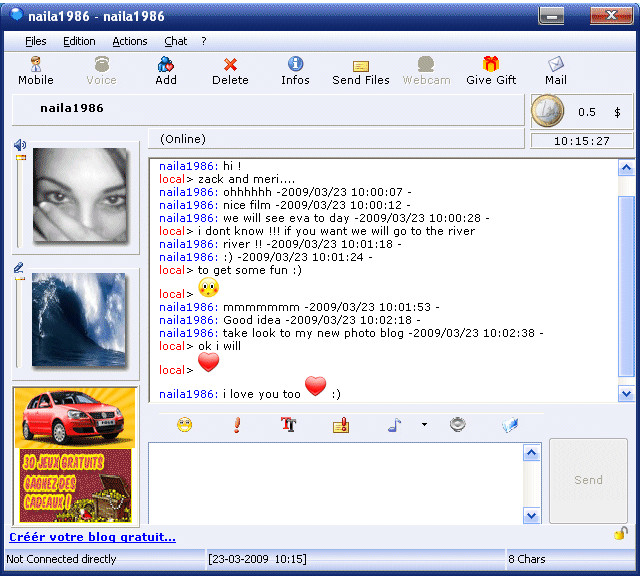
Task: Click the music note sound icon
Action: click(394, 425)
